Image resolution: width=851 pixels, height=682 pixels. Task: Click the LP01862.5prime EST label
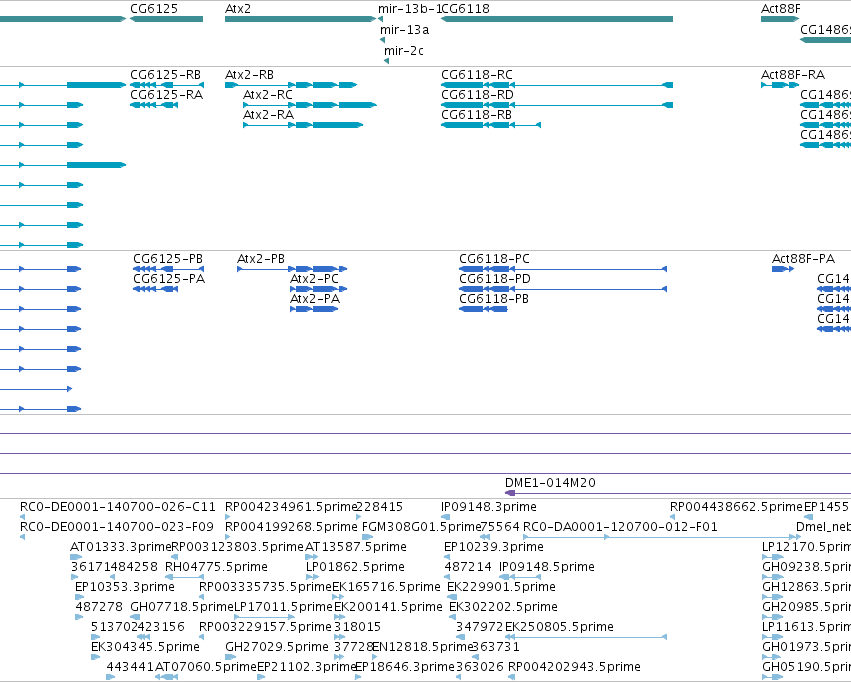tap(355, 567)
